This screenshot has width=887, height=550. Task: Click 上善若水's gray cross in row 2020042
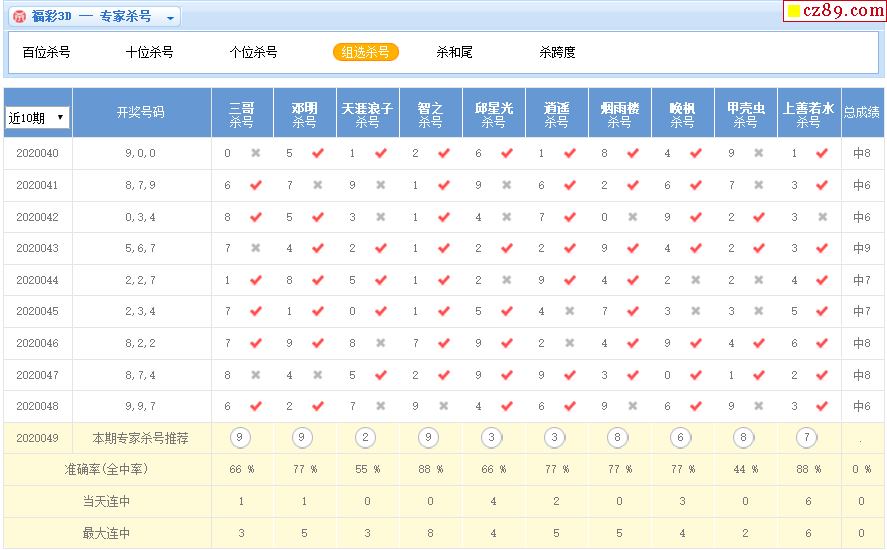(822, 217)
